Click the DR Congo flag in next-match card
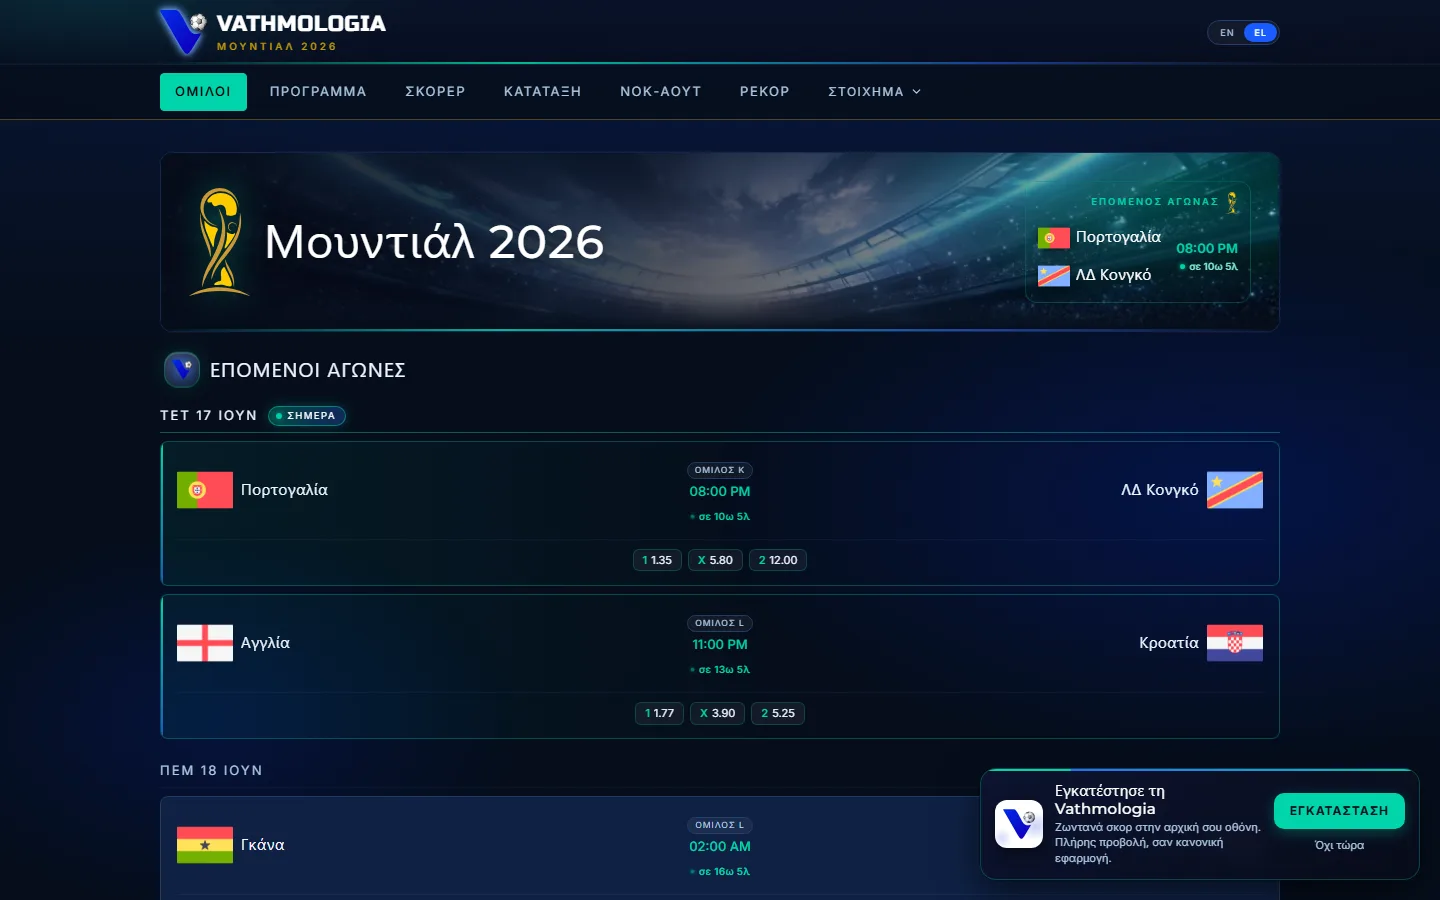This screenshot has height=900, width=1440. pos(1054,276)
